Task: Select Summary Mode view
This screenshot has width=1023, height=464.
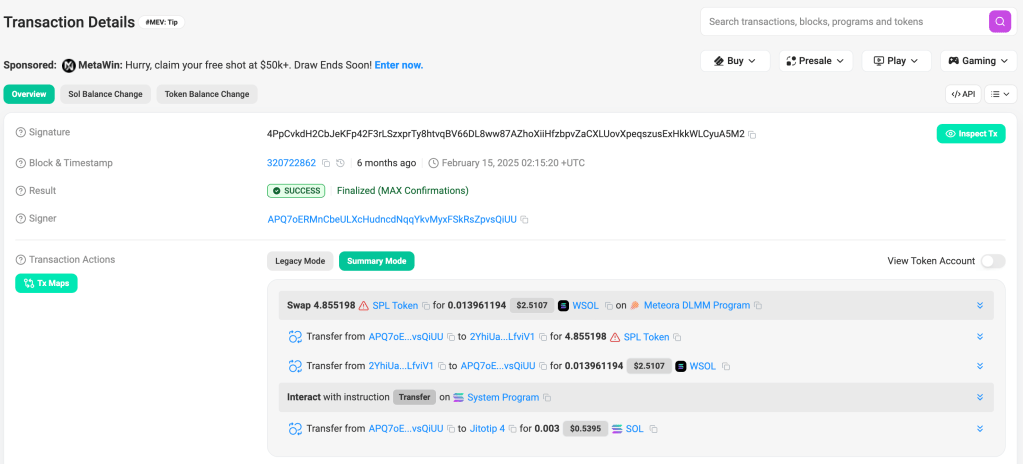Action: pos(376,261)
